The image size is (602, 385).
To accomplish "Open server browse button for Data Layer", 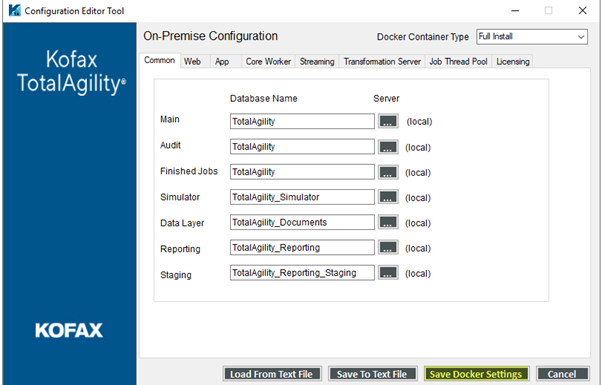I will pyautogui.click(x=388, y=222).
